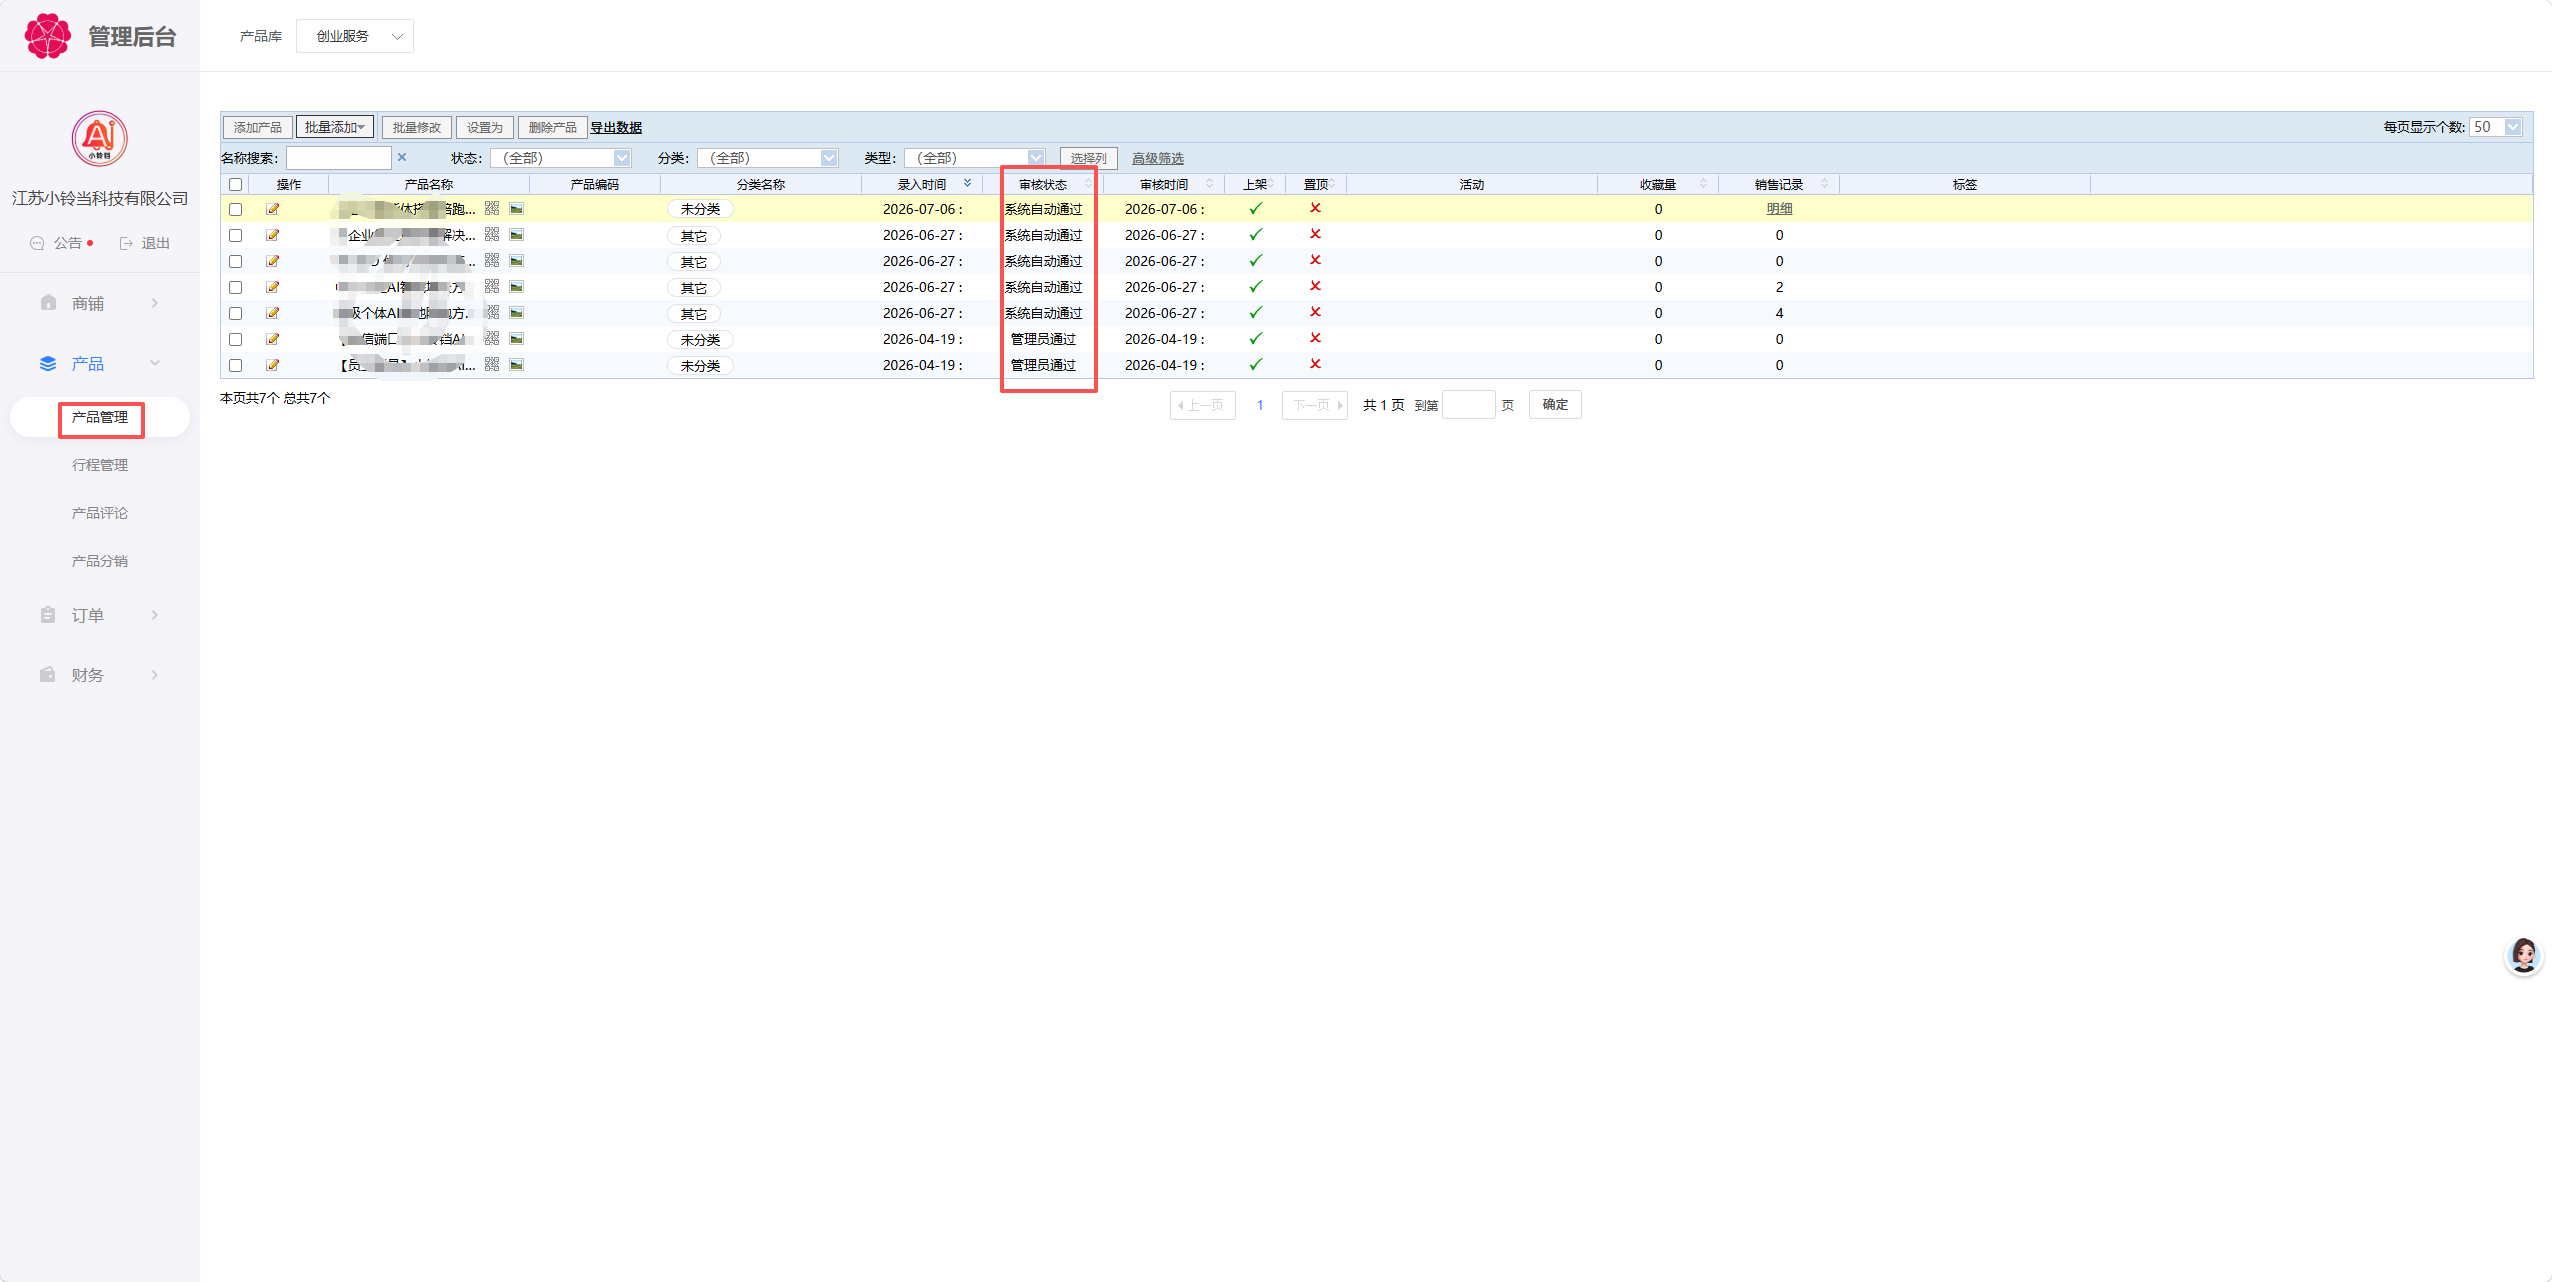Click the 高级筛选 link
Image resolution: width=2552 pixels, height=1282 pixels.
[x=1158, y=158]
